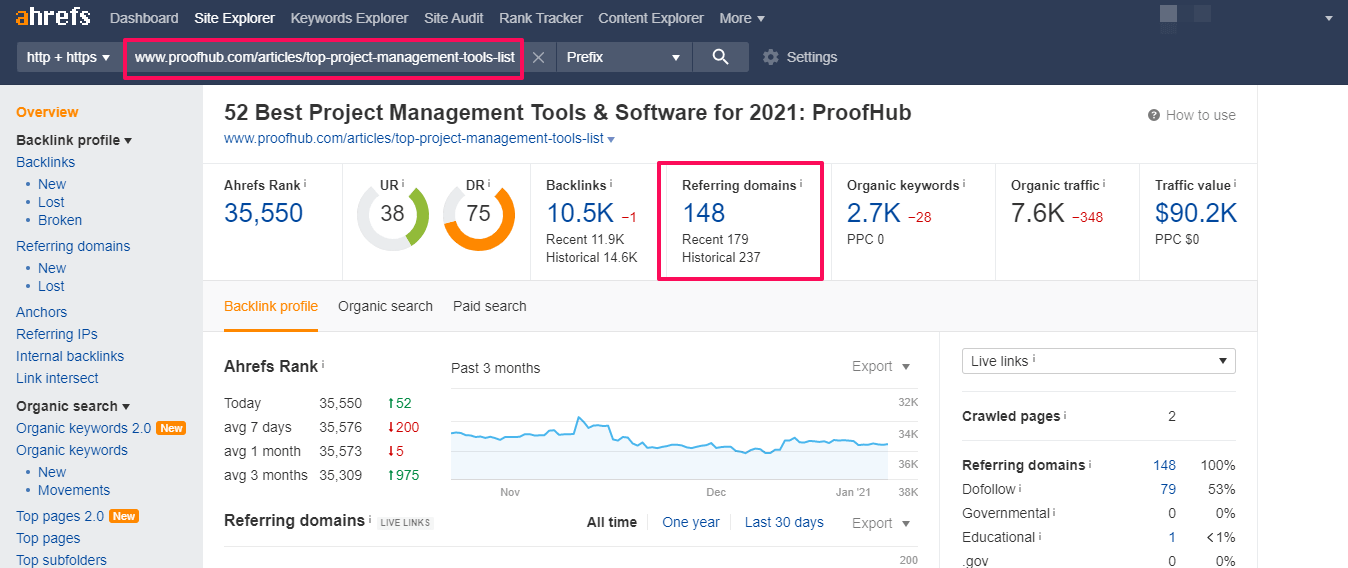Select the One year time range
The height and width of the screenshot is (568, 1348).
[x=690, y=522]
